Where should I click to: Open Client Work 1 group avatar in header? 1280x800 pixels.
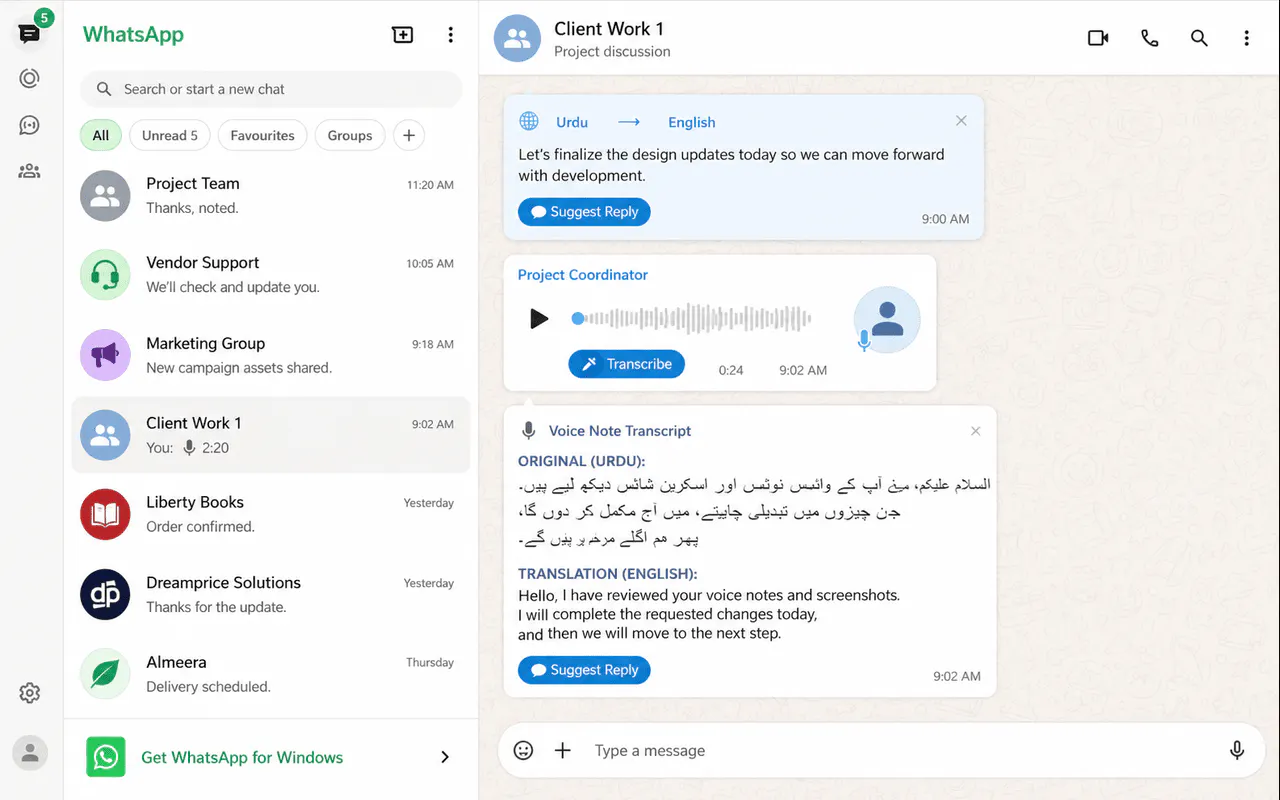tap(517, 38)
